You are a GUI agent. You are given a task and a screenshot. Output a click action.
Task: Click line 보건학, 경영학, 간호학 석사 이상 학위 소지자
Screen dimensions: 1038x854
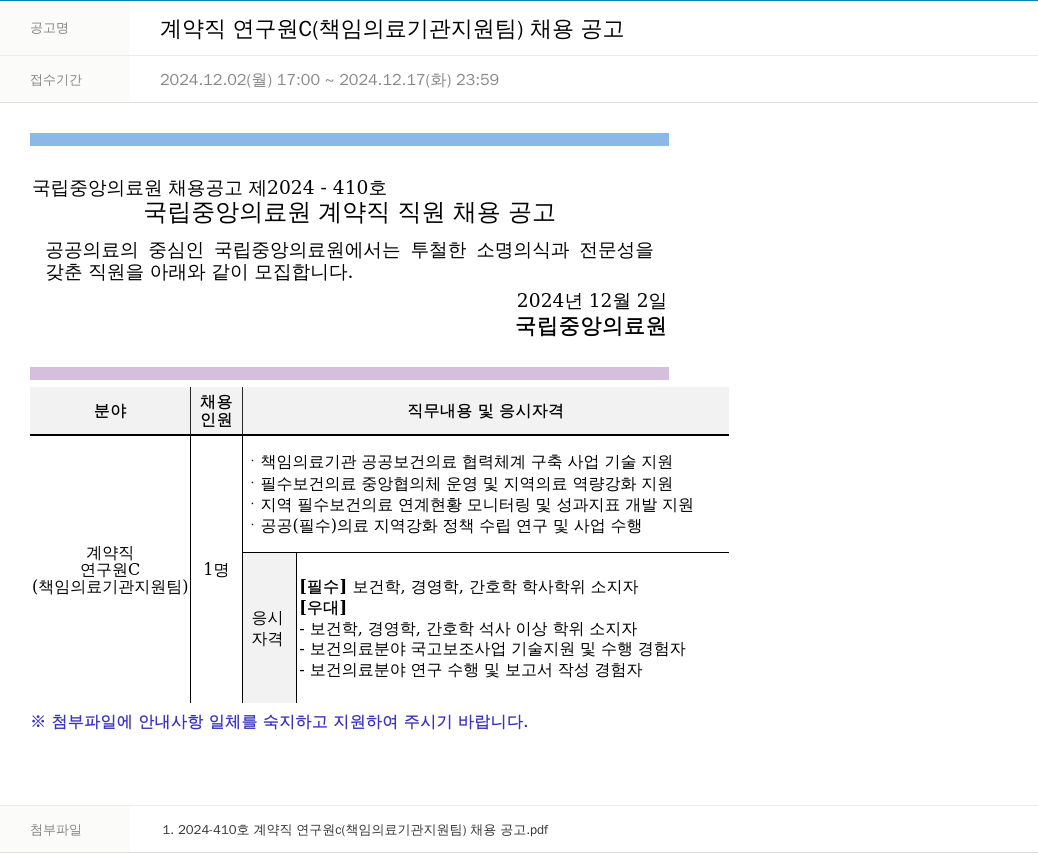(467, 628)
